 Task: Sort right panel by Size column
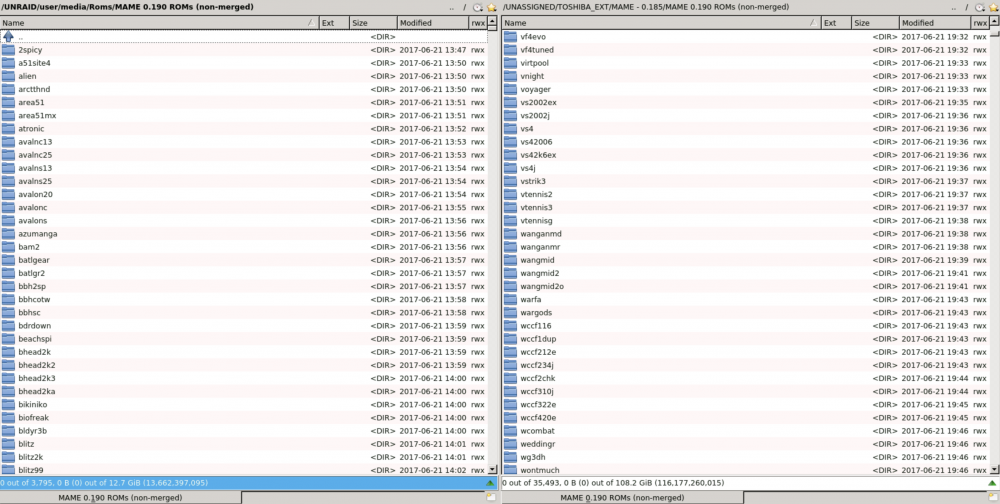pyautogui.click(x=876, y=23)
